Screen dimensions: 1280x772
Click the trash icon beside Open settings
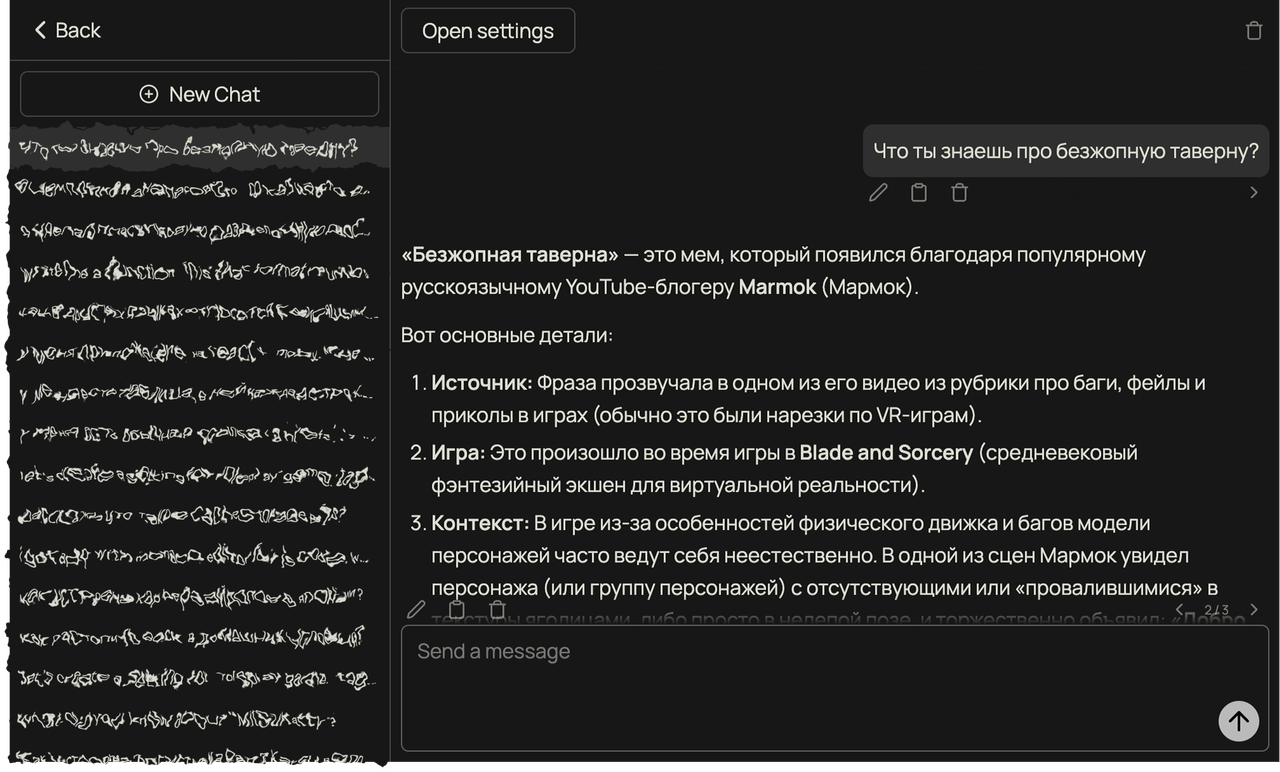[x=1254, y=31]
